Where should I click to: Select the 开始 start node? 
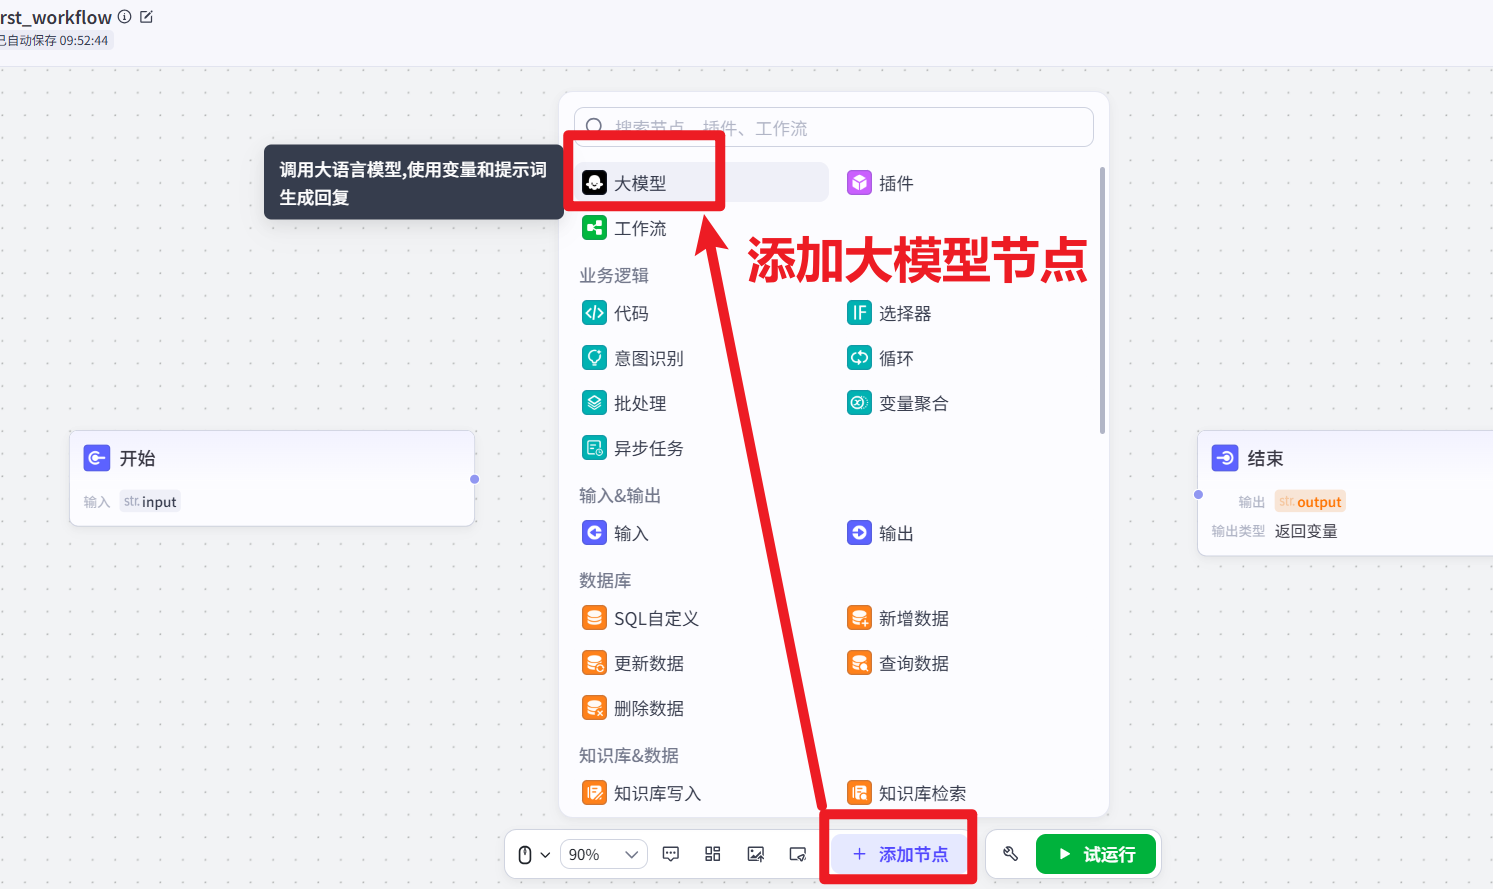coord(272,478)
